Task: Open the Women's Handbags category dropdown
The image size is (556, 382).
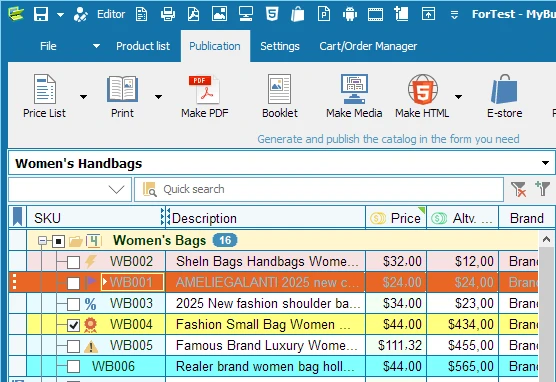Action: (545, 163)
